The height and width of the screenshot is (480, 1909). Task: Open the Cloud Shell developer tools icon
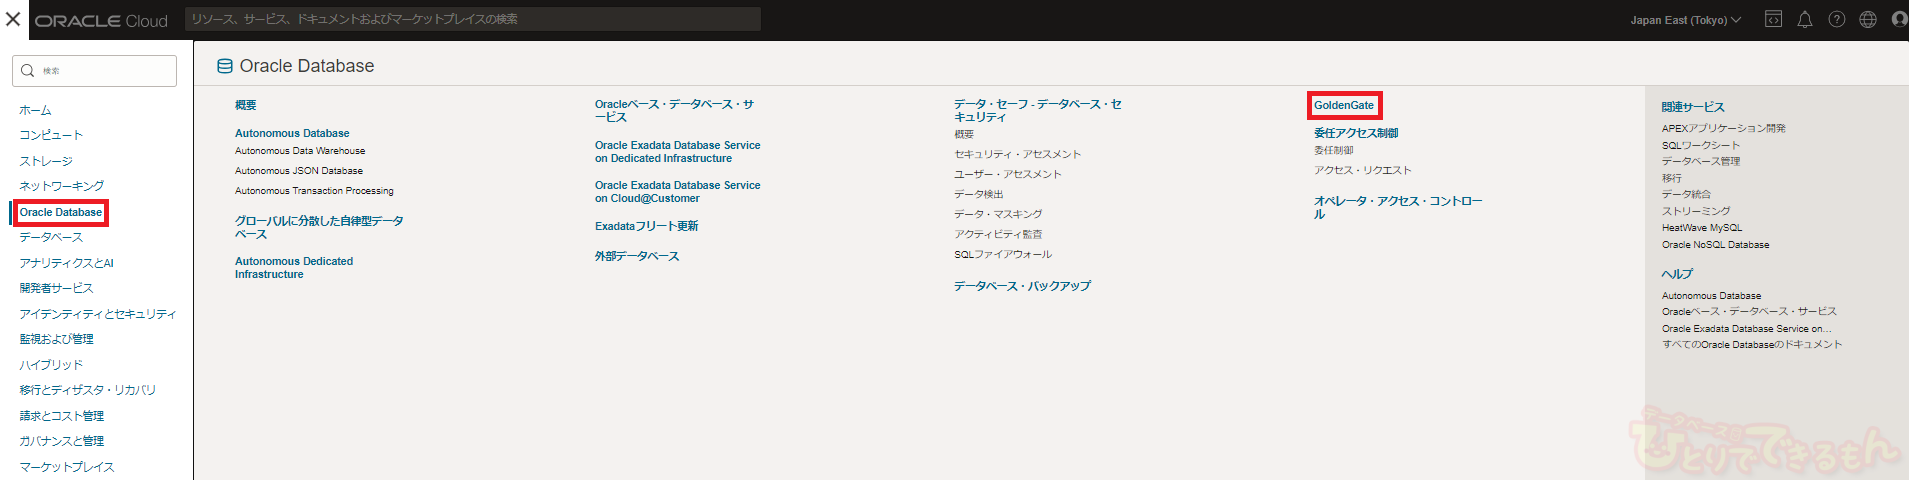(1773, 20)
